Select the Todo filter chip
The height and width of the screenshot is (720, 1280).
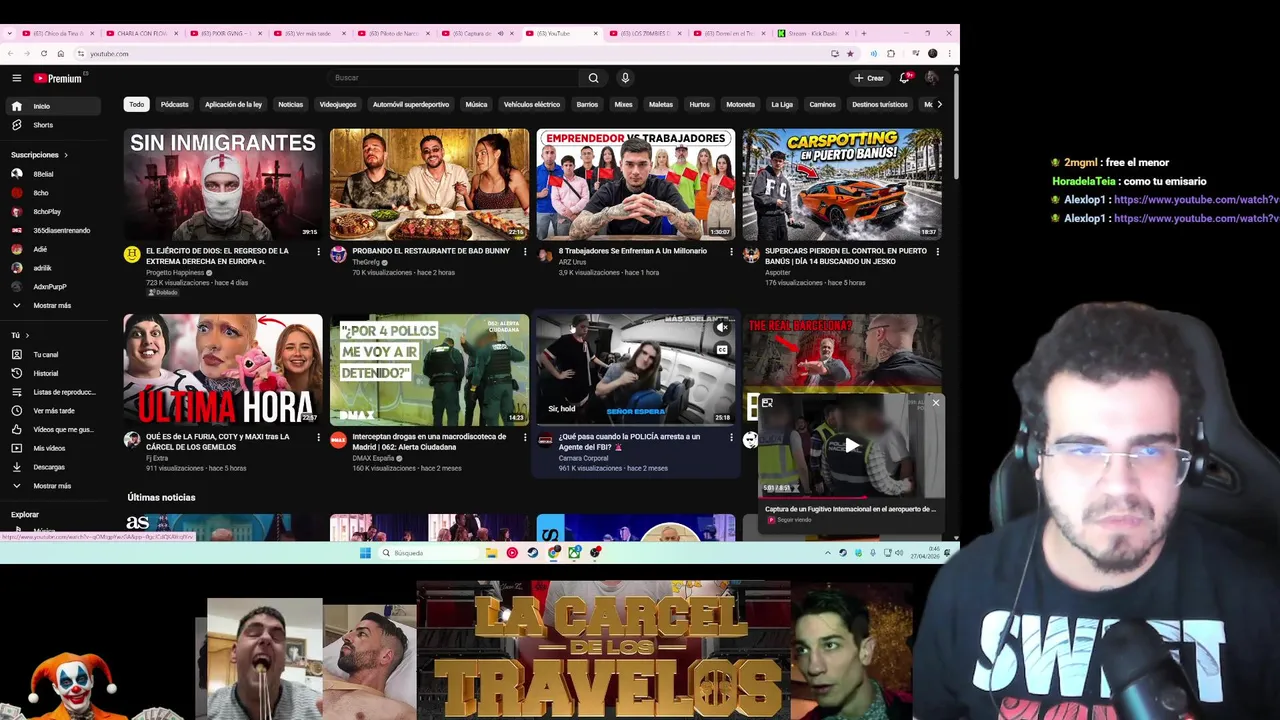[136, 104]
